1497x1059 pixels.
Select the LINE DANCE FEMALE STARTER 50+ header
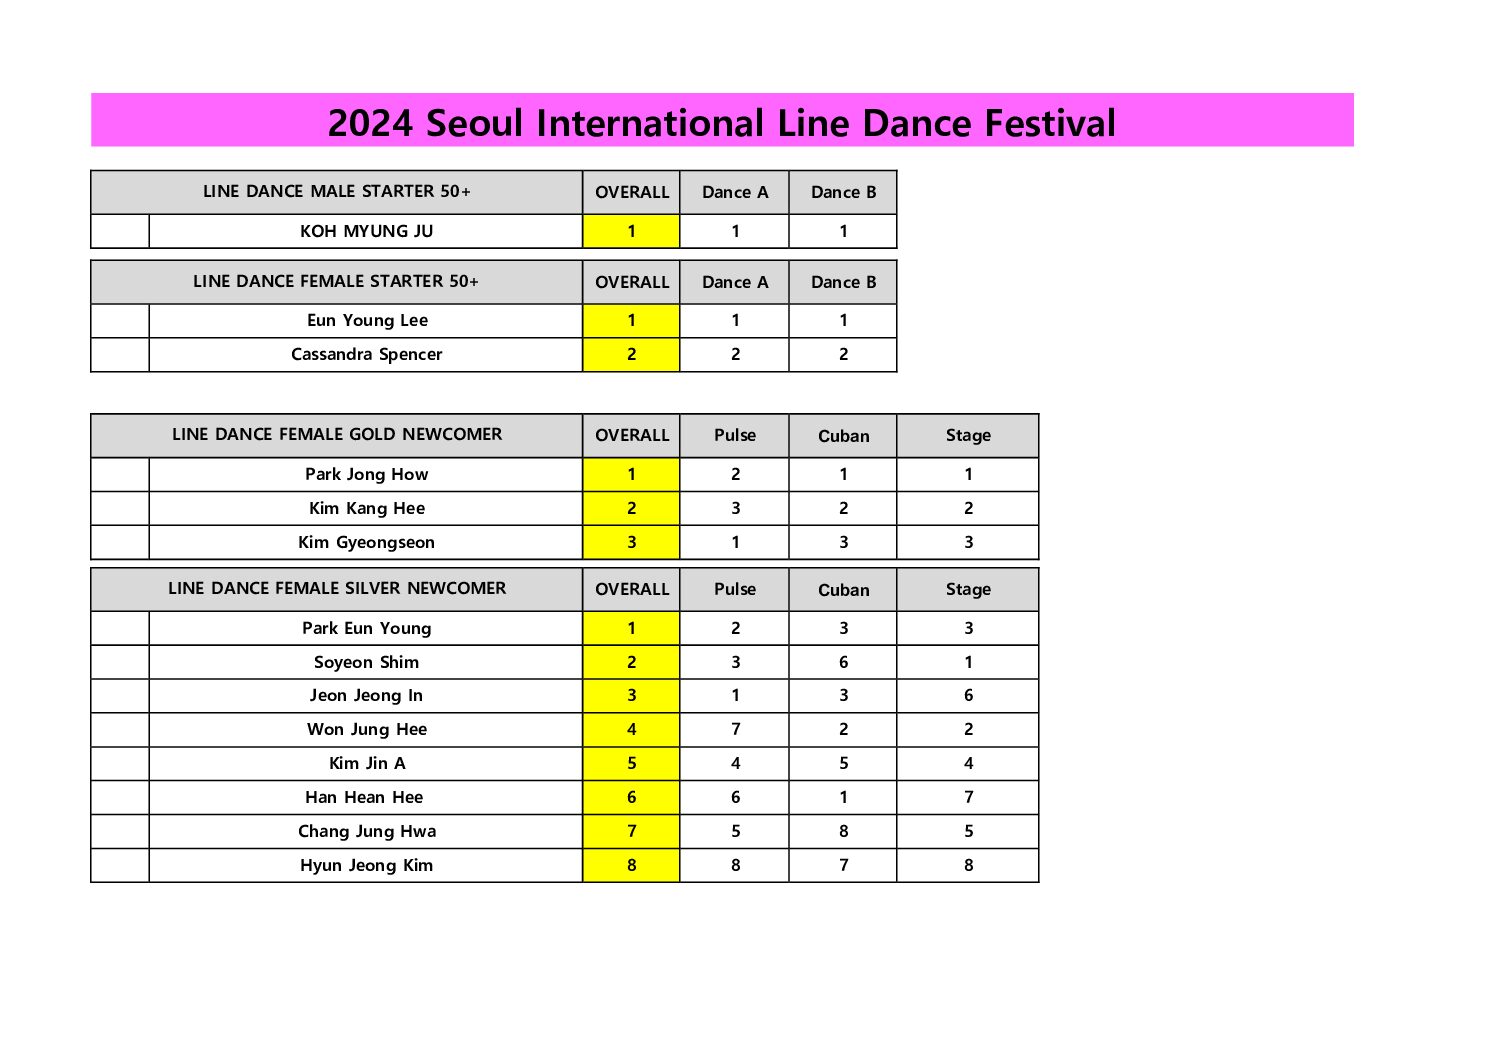[x=336, y=282]
